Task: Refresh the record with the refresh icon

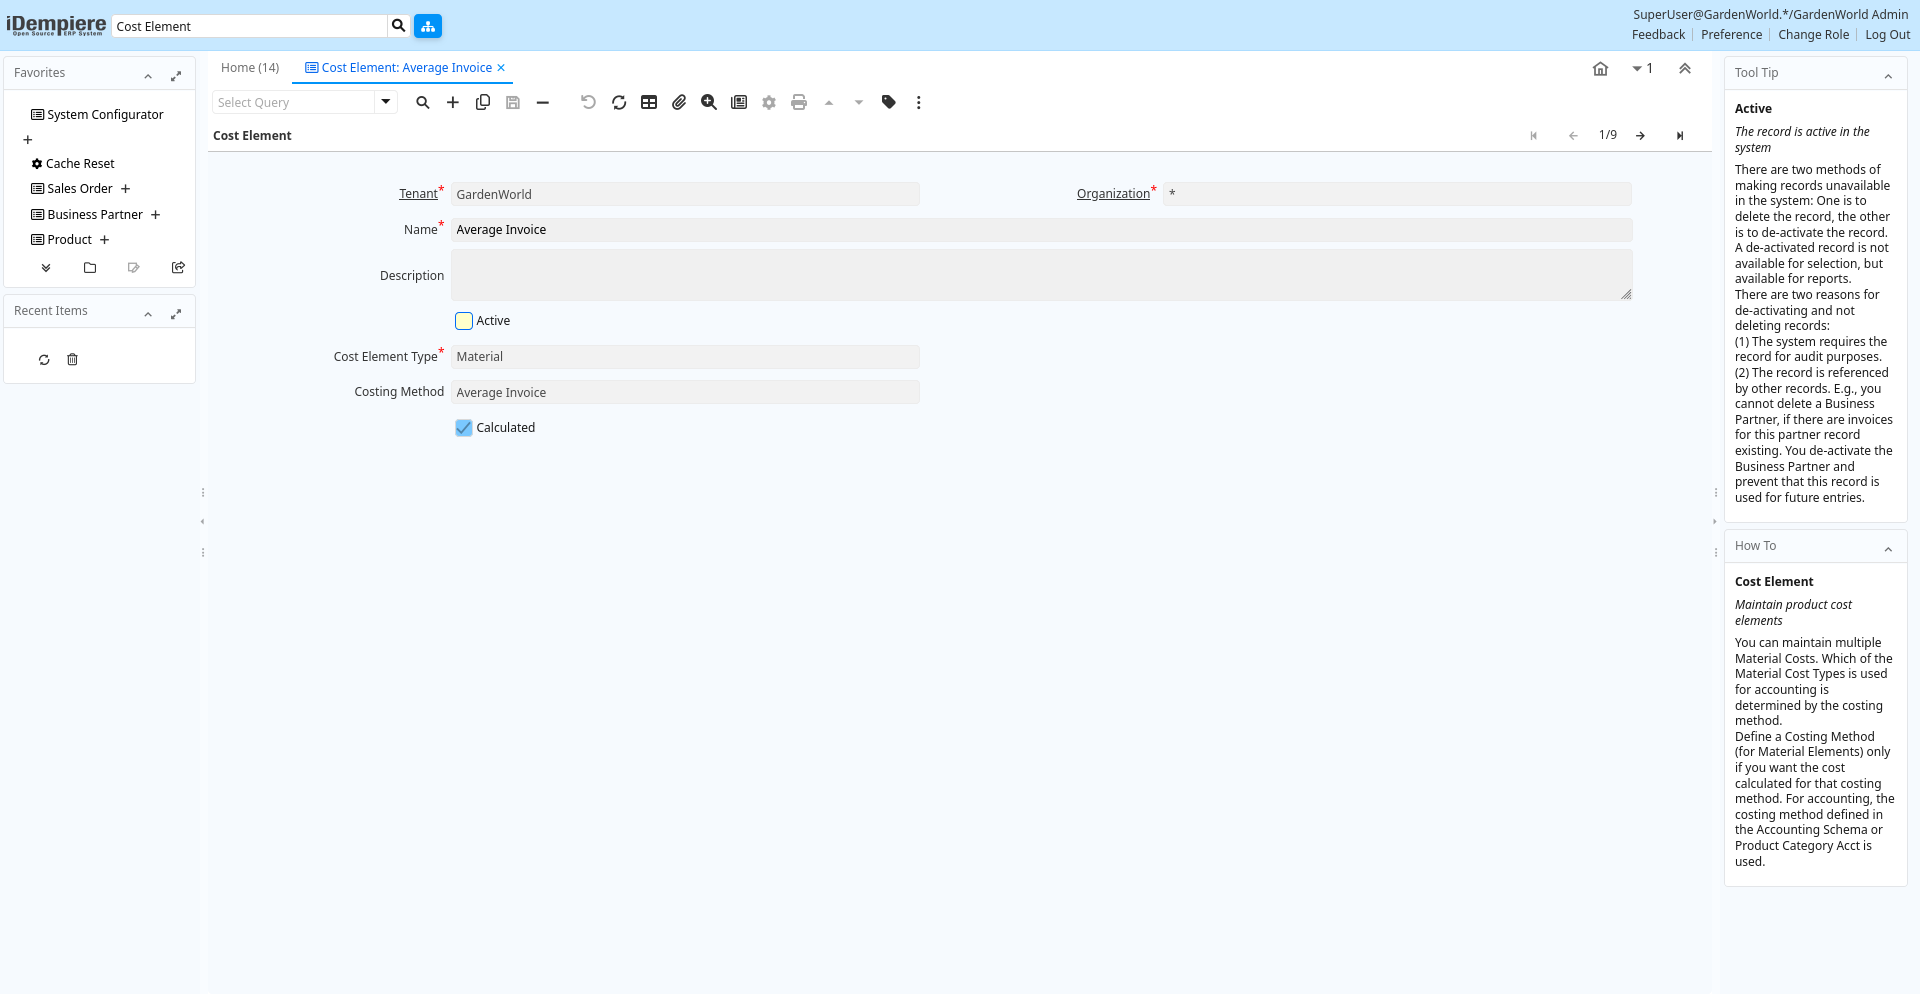Action: coord(619,102)
